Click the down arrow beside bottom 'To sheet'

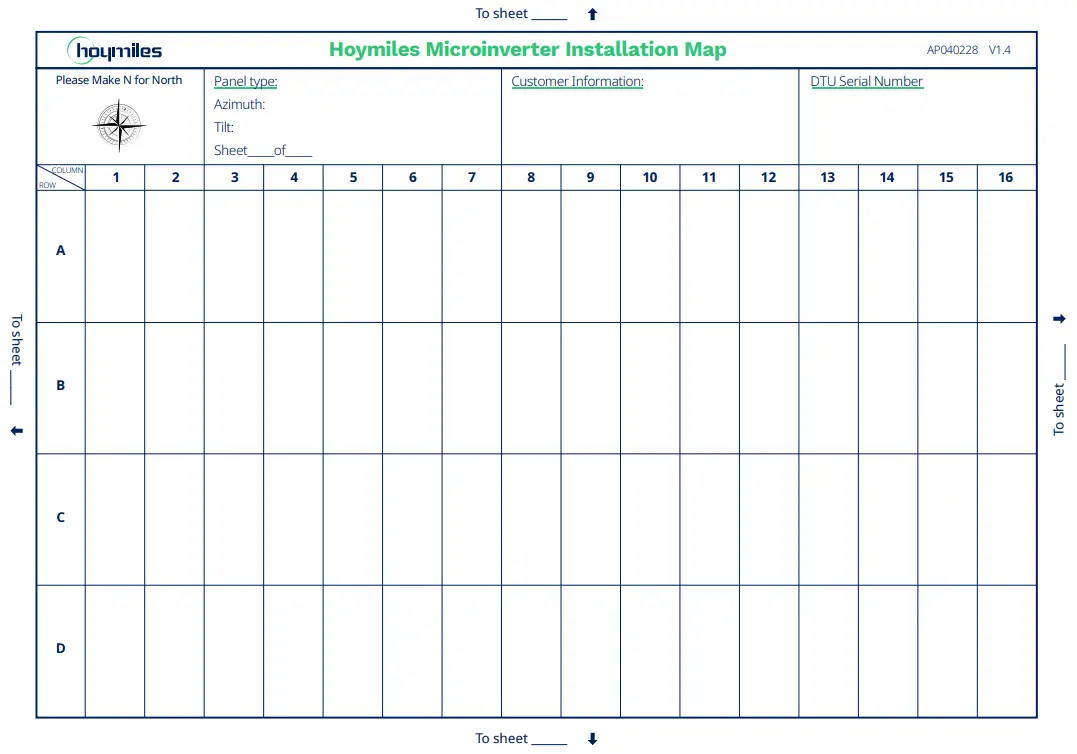tap(593, 739)
